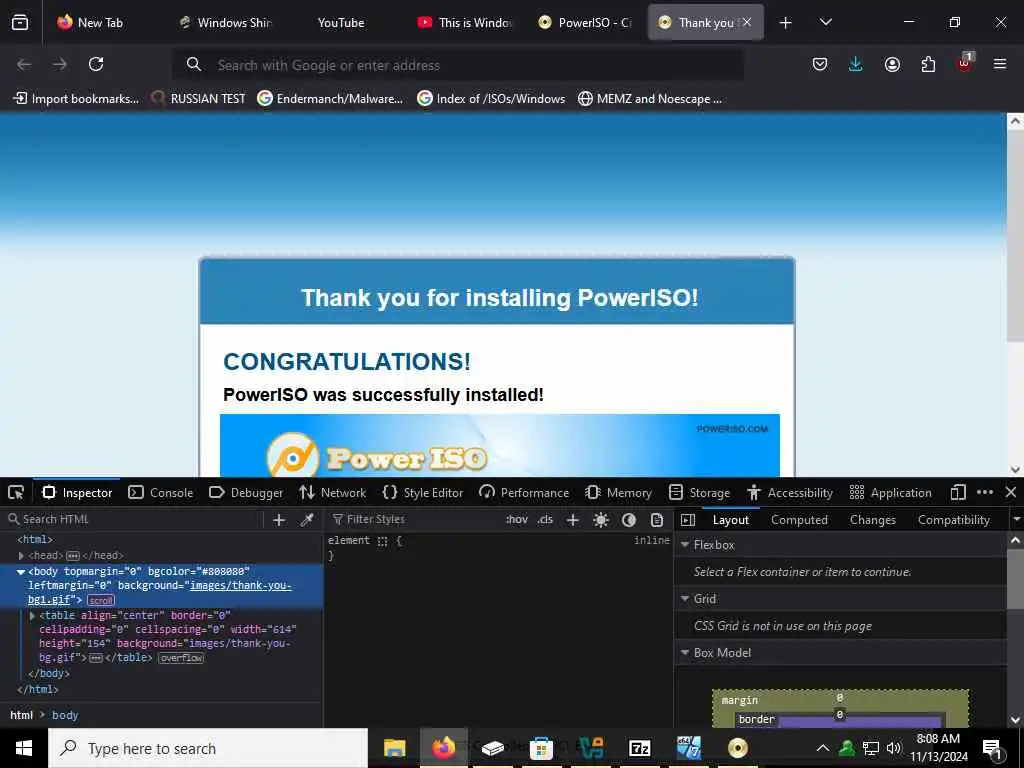Toggle dark color scheme simulation
1024x768 pixels.
(629, 520)
